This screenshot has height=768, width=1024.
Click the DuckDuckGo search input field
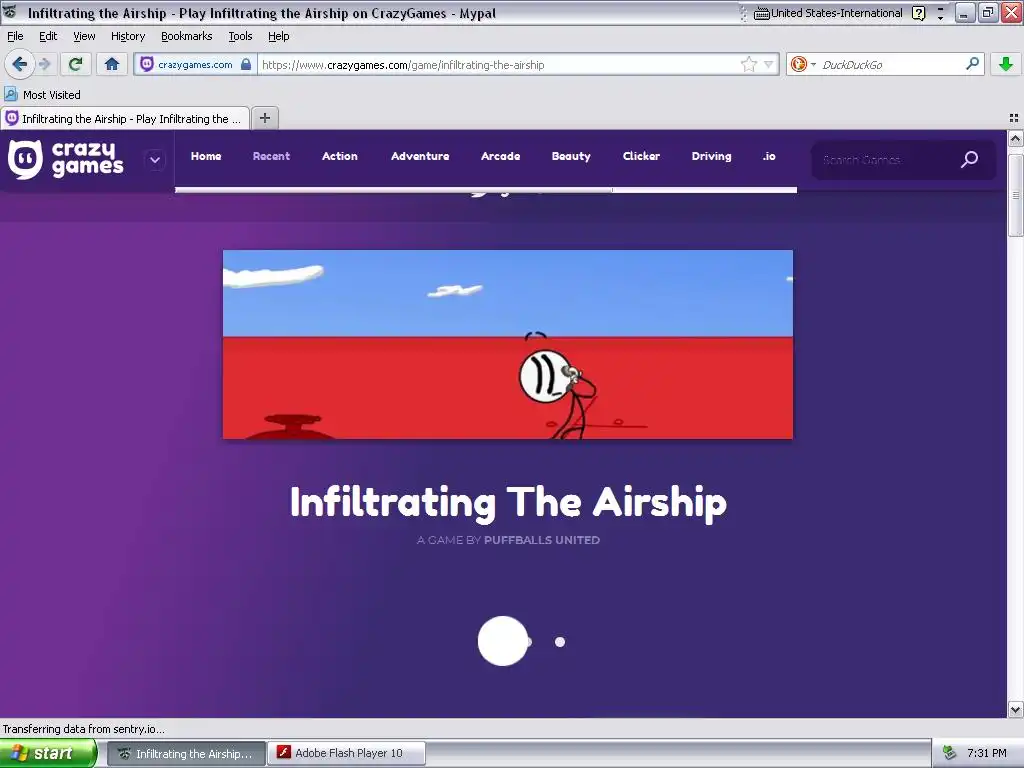point(891,65)
